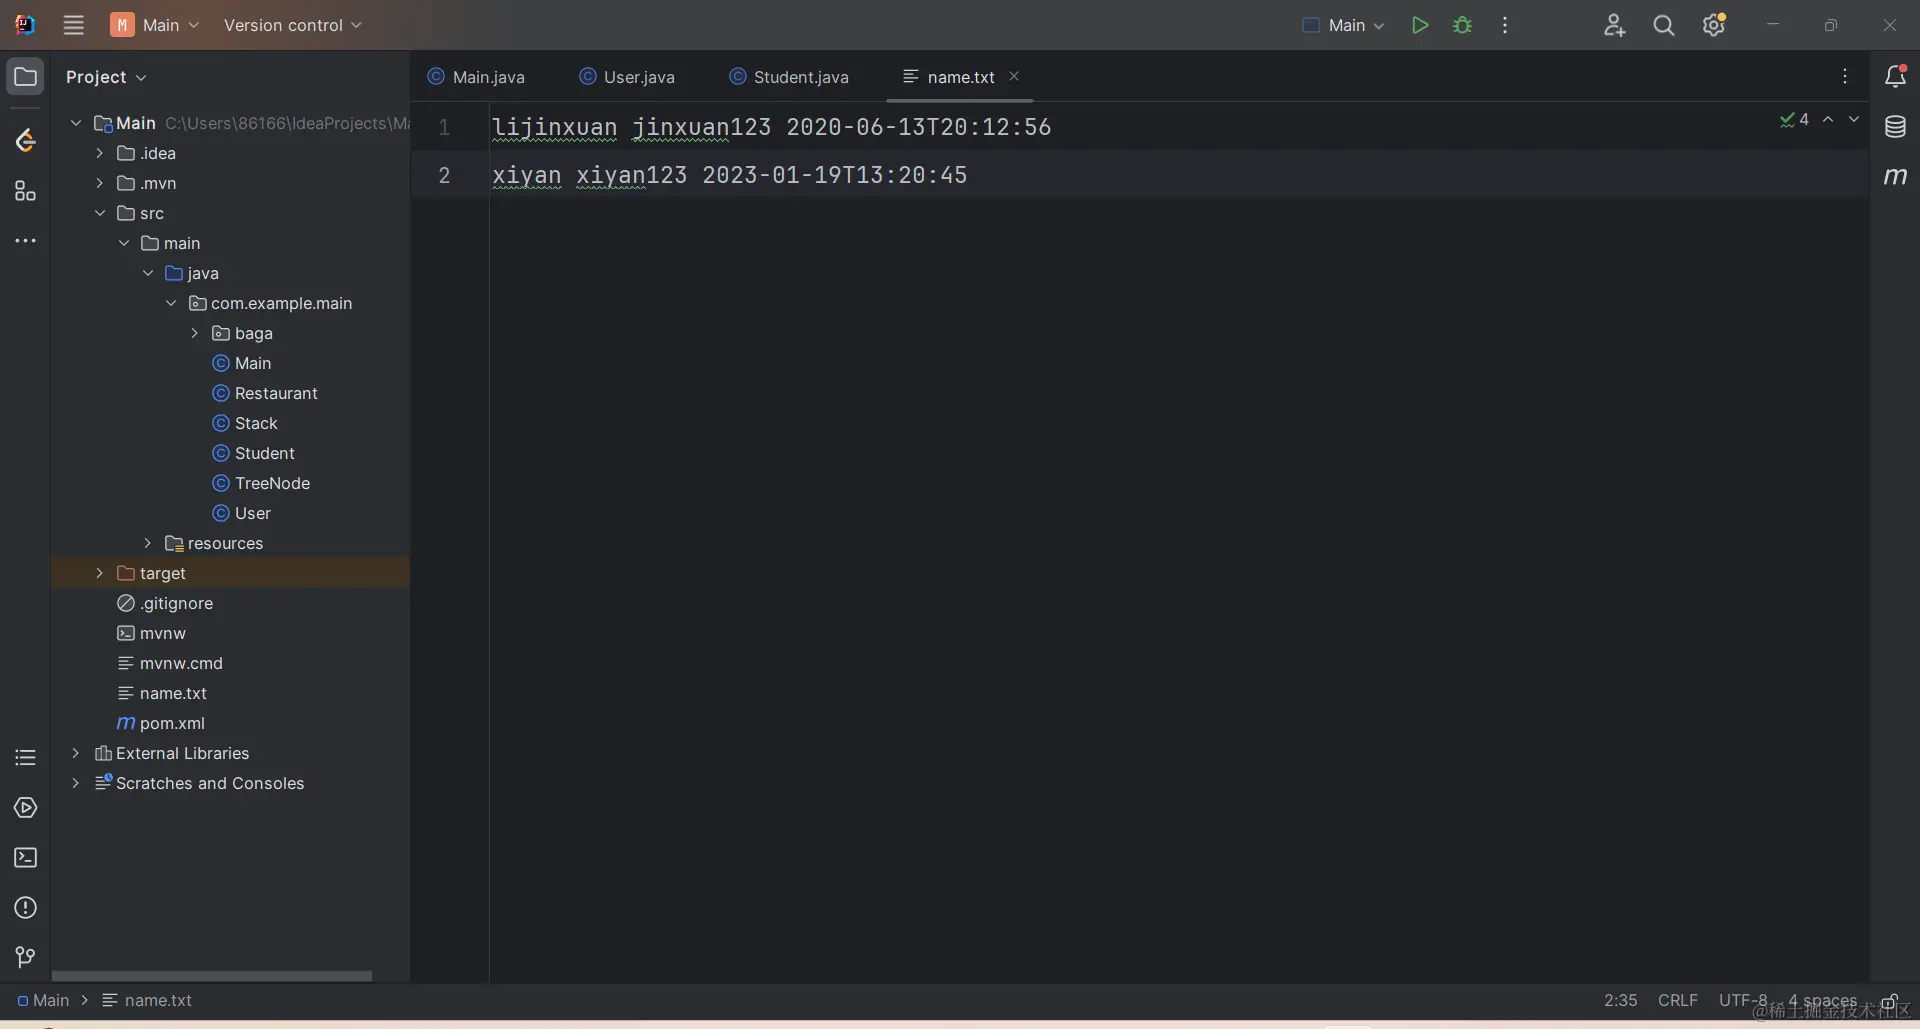
Task: Open Search Everywhere magnifier
Action: click(1664, 25)
